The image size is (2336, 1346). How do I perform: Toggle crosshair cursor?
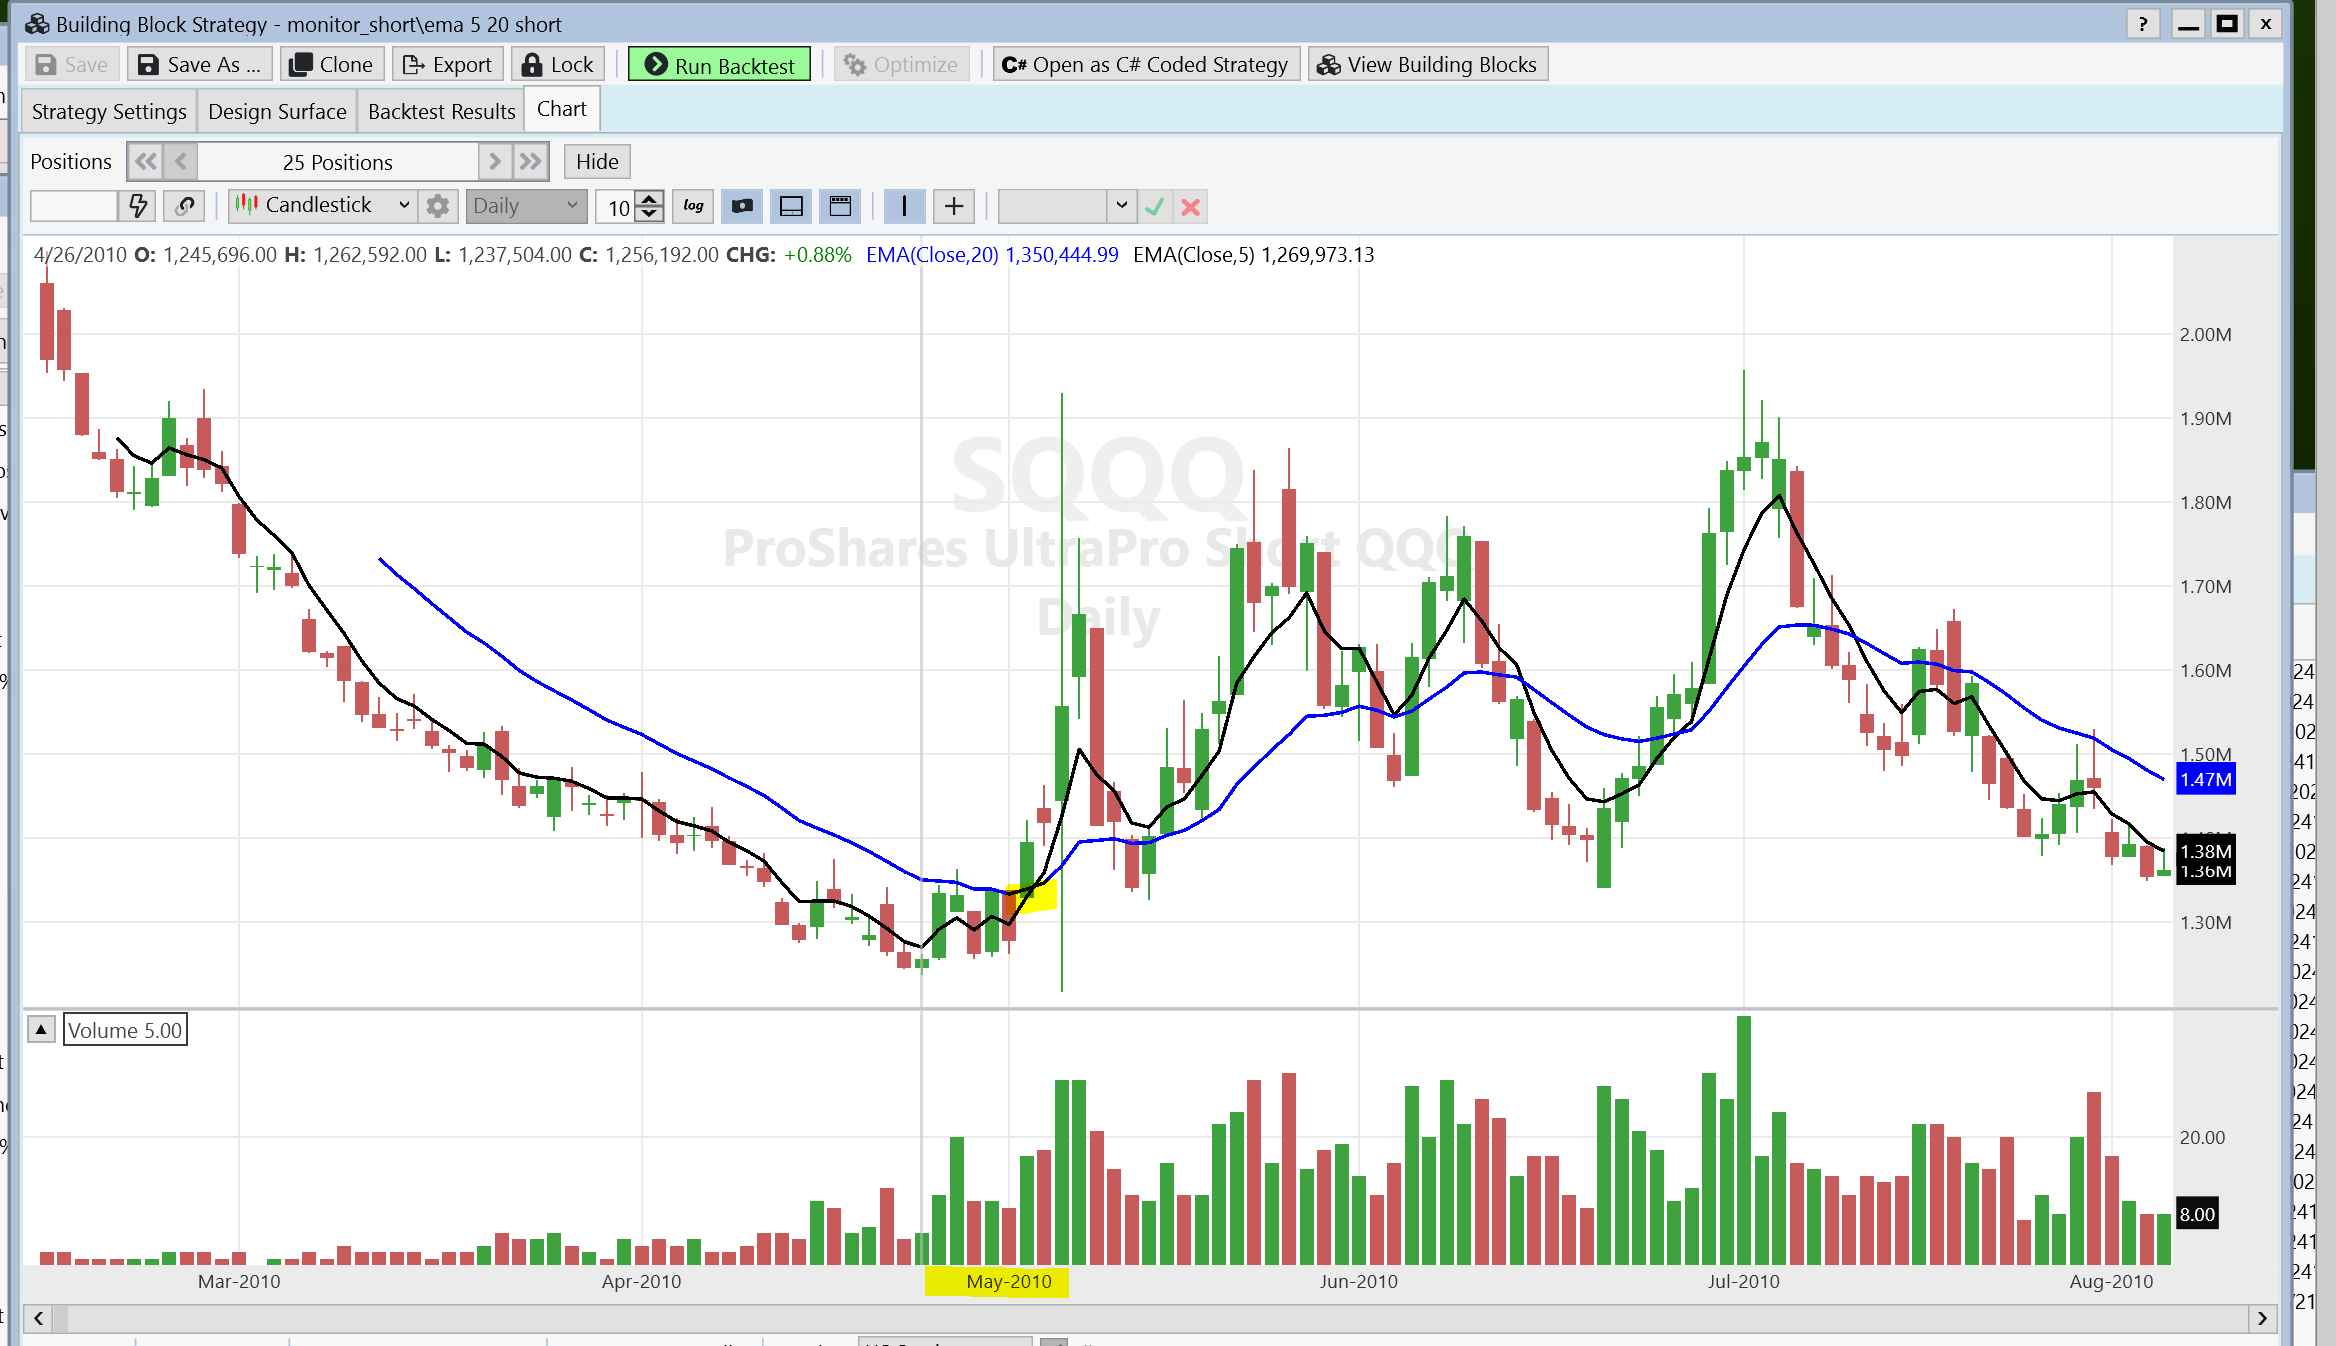[x=954, y=206]
